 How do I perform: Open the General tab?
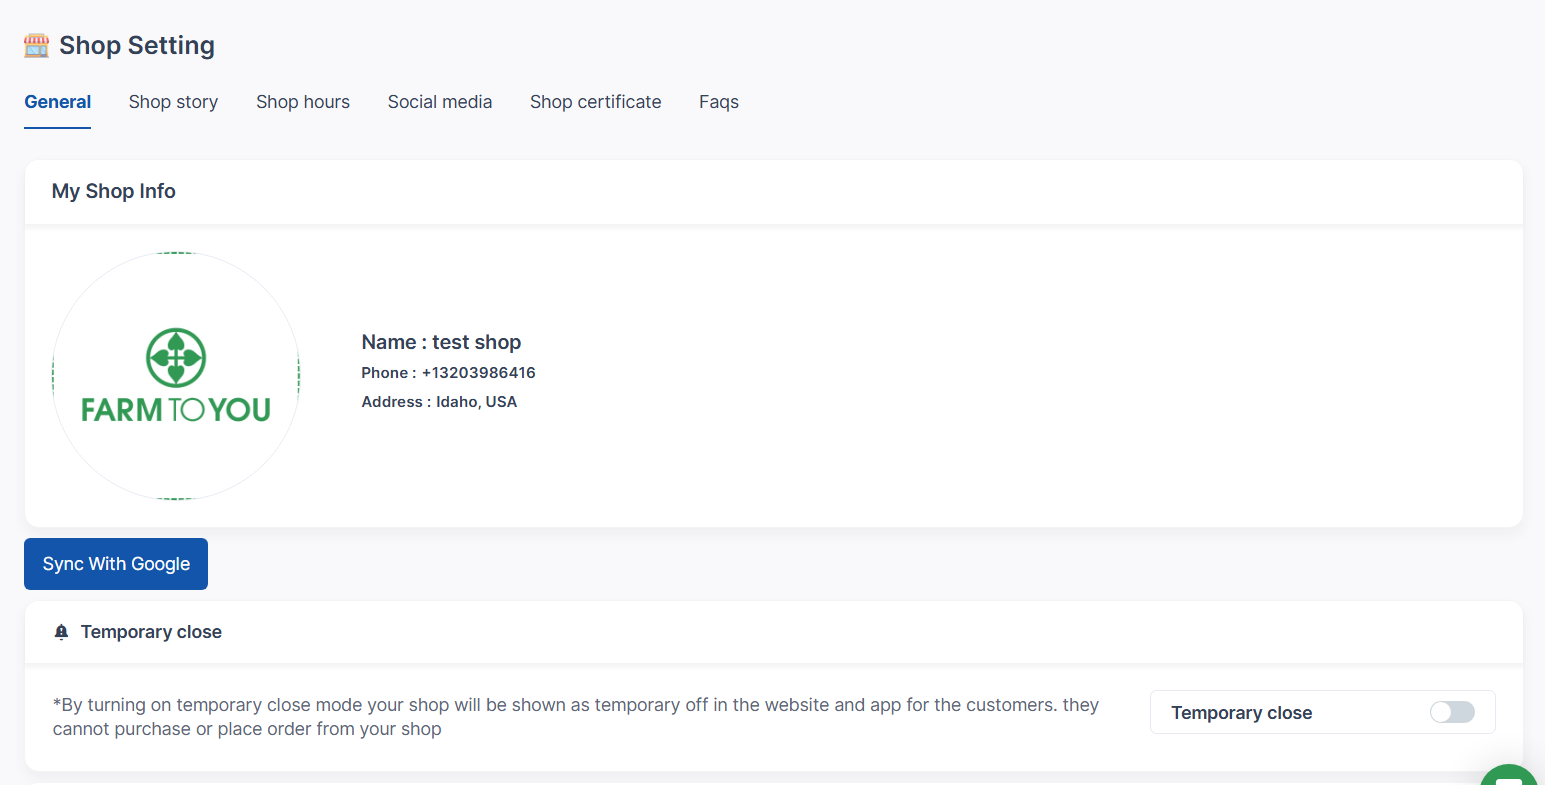tap(58, 102)
